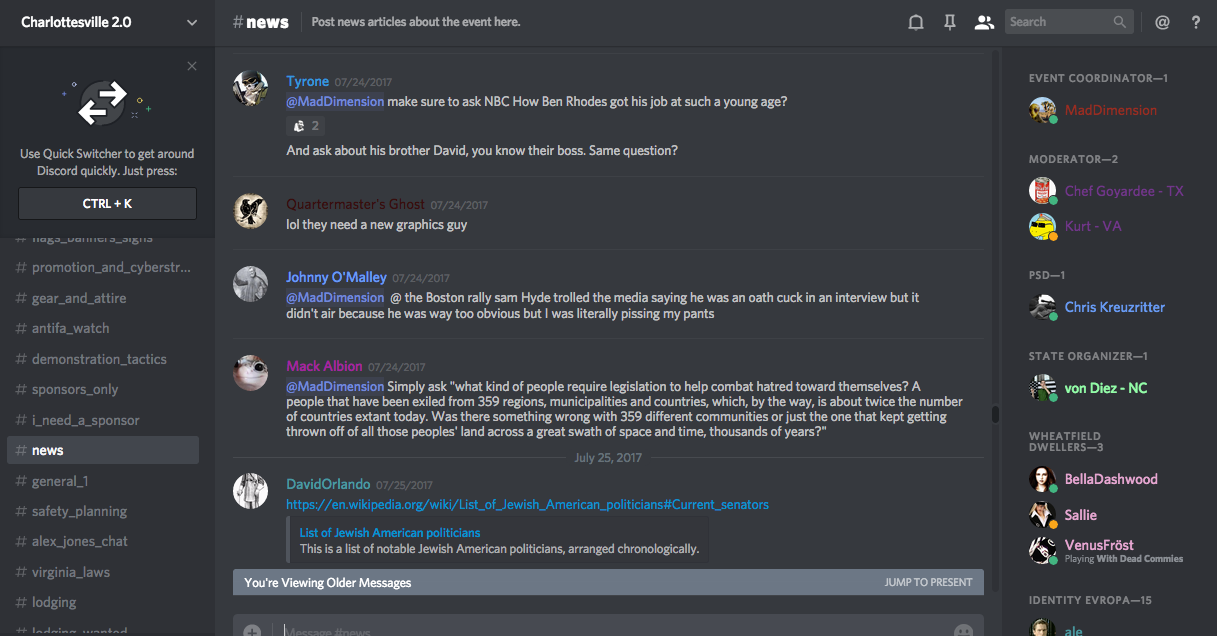
Task: Click Jump to Present
Action: (x=928, y=582)
